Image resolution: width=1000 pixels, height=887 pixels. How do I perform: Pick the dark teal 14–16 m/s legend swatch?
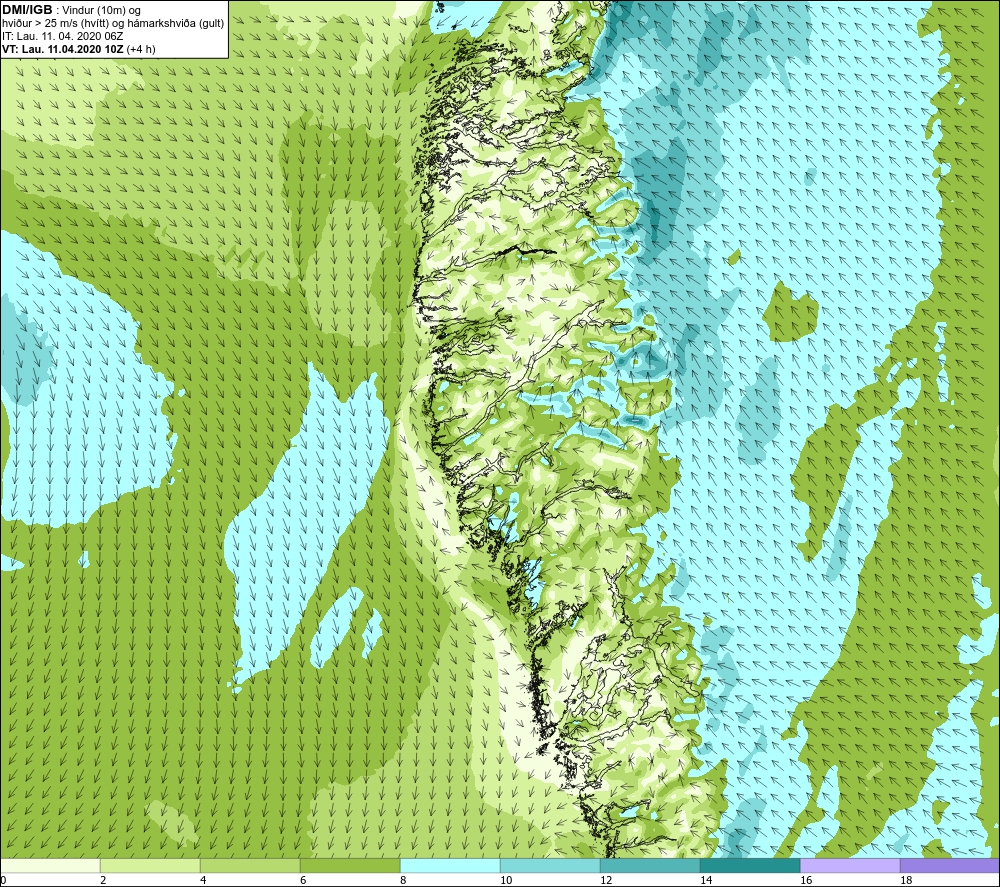750,865
